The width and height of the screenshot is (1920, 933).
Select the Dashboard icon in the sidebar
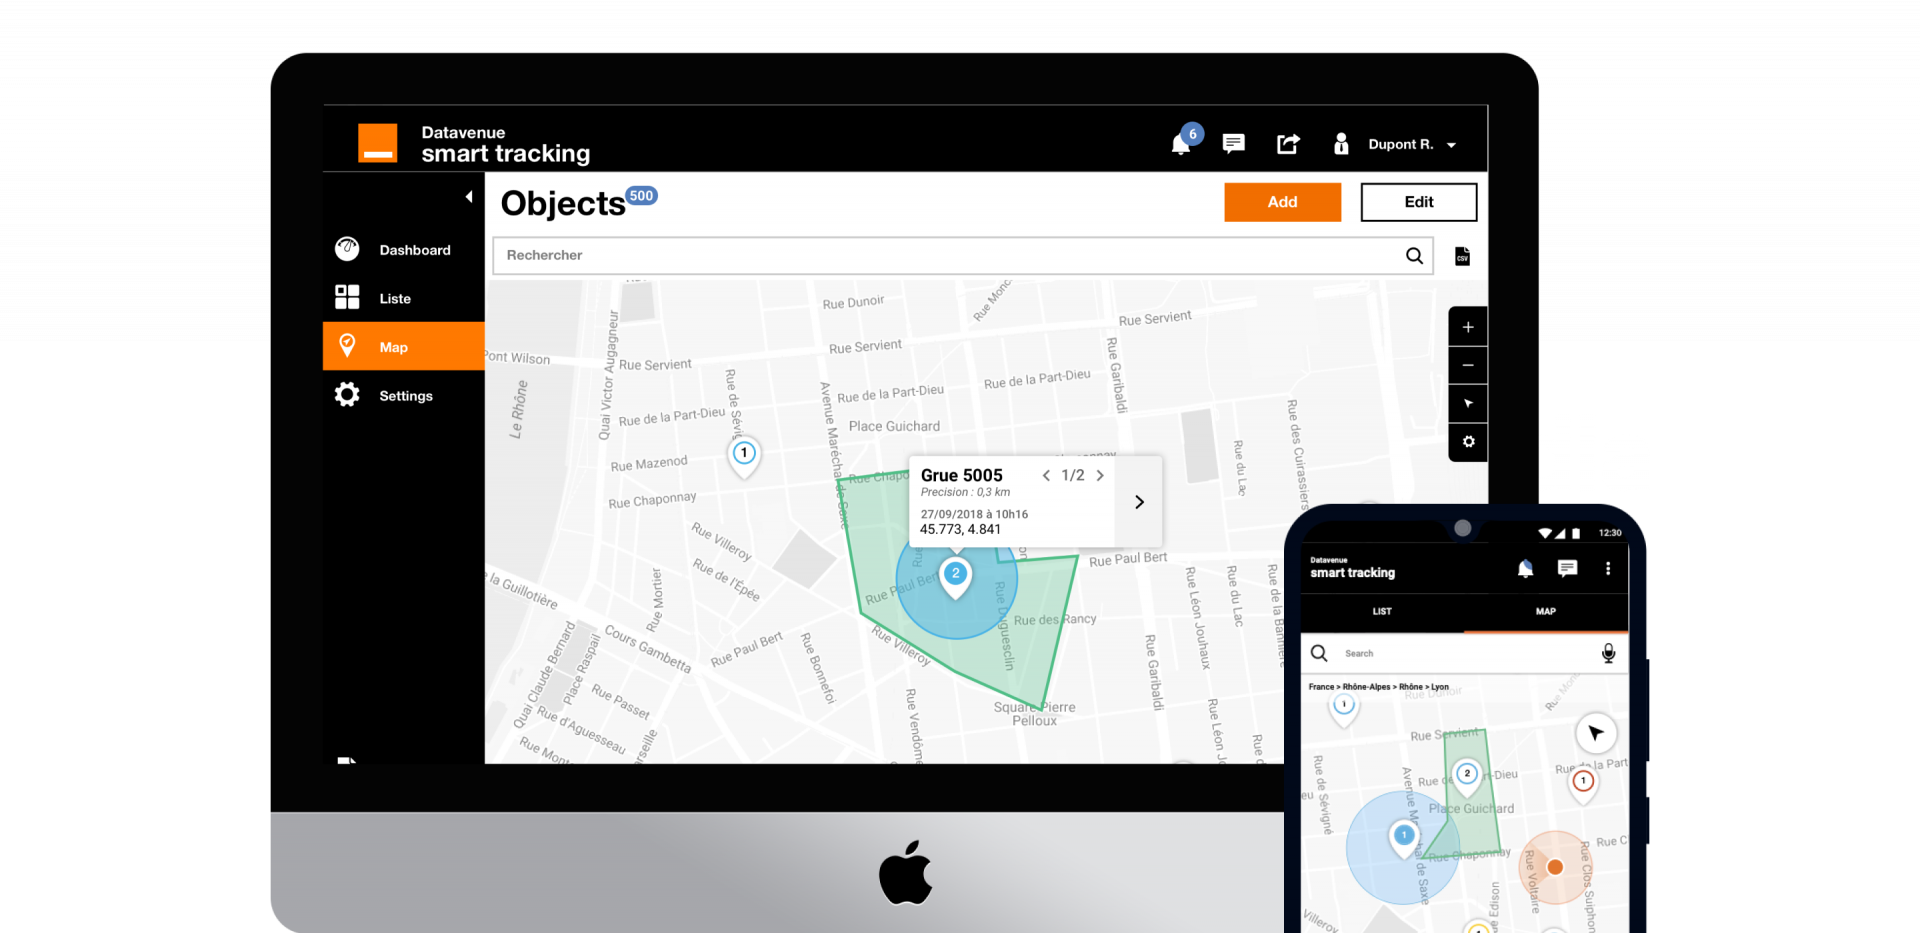346,249
